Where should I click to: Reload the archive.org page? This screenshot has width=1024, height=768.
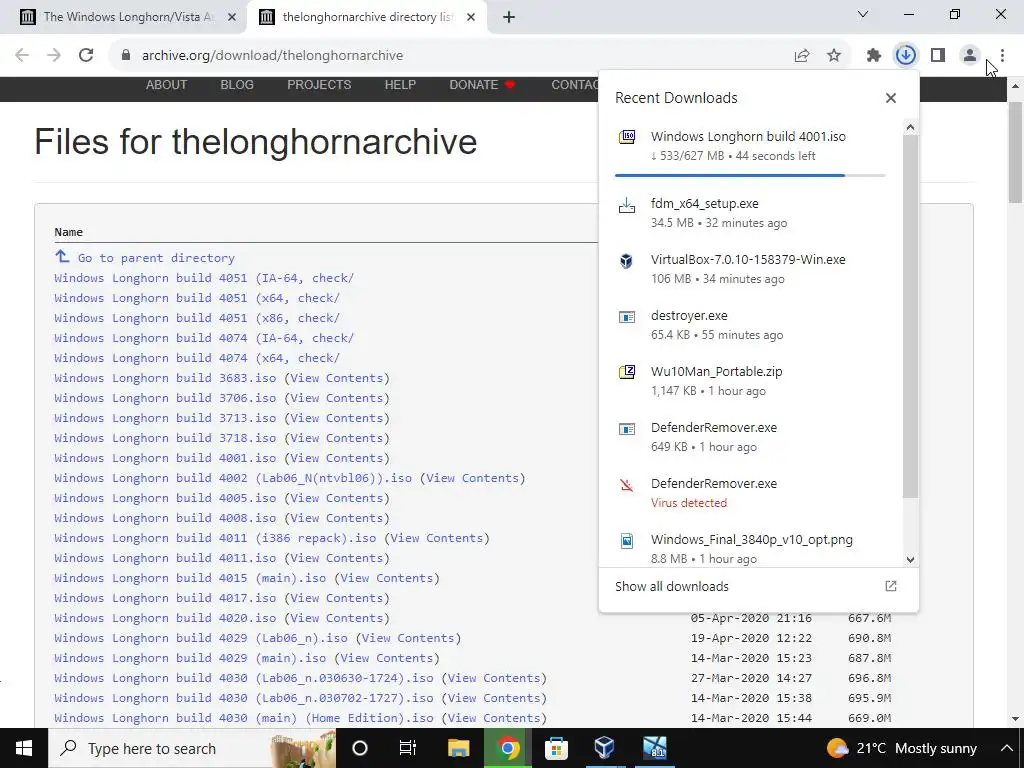pos(86,56)
